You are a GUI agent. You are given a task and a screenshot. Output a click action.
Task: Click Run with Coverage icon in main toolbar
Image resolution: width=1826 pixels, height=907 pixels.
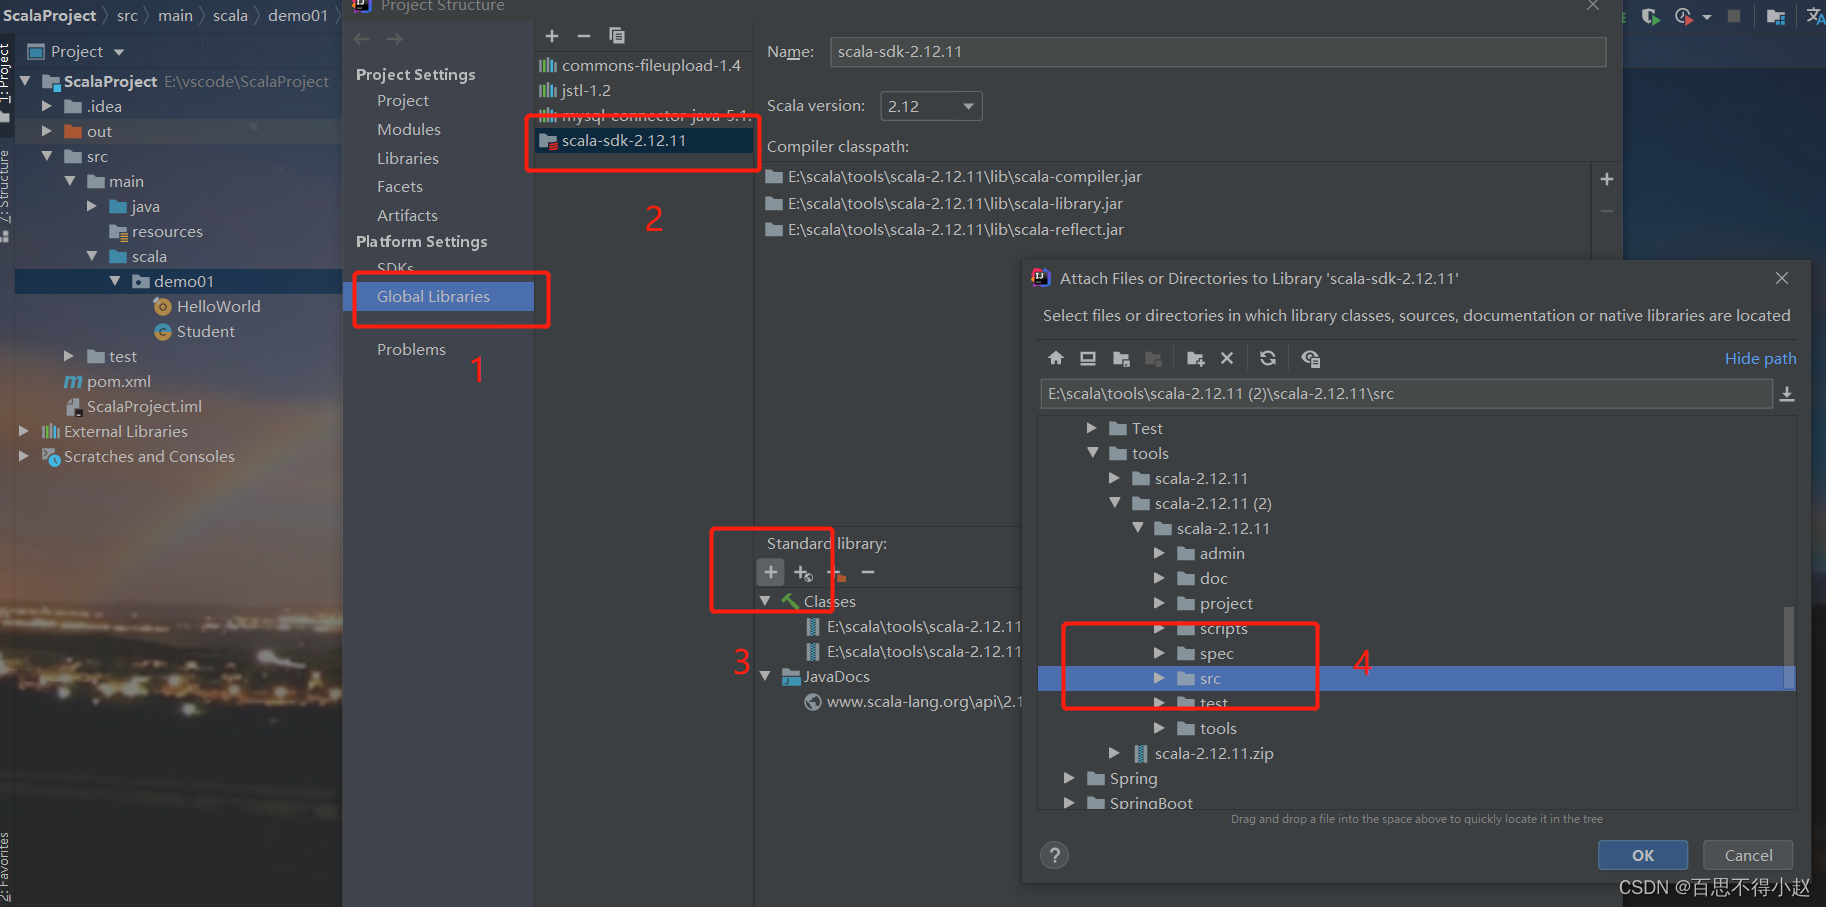pos(1650,16)
